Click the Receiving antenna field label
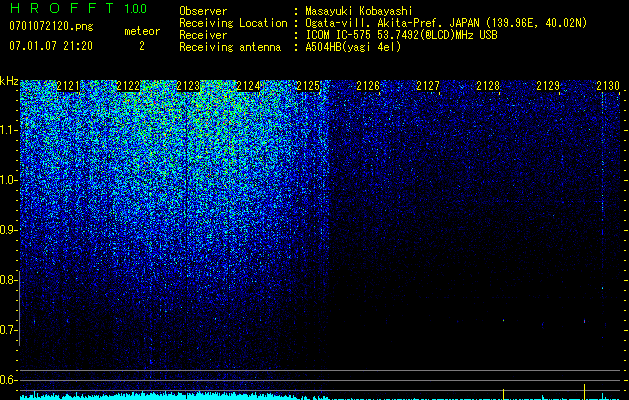 pyautogui.click(x=230, y=47)
